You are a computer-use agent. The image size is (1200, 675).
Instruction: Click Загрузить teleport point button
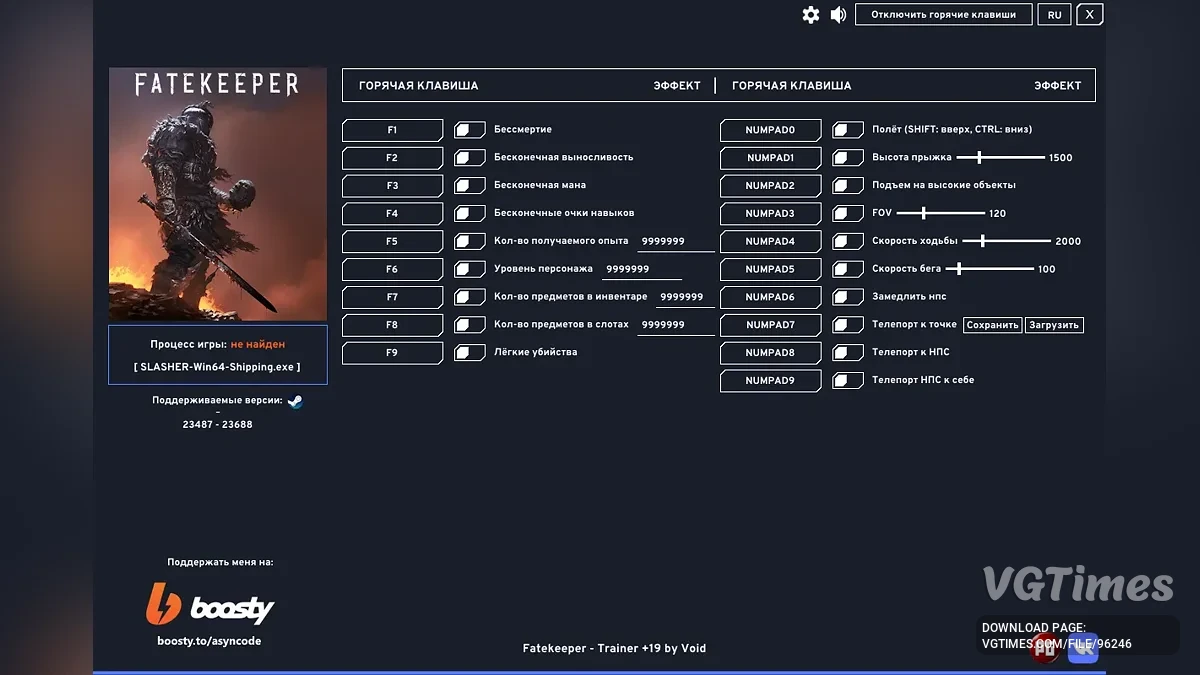point(1054,325)
